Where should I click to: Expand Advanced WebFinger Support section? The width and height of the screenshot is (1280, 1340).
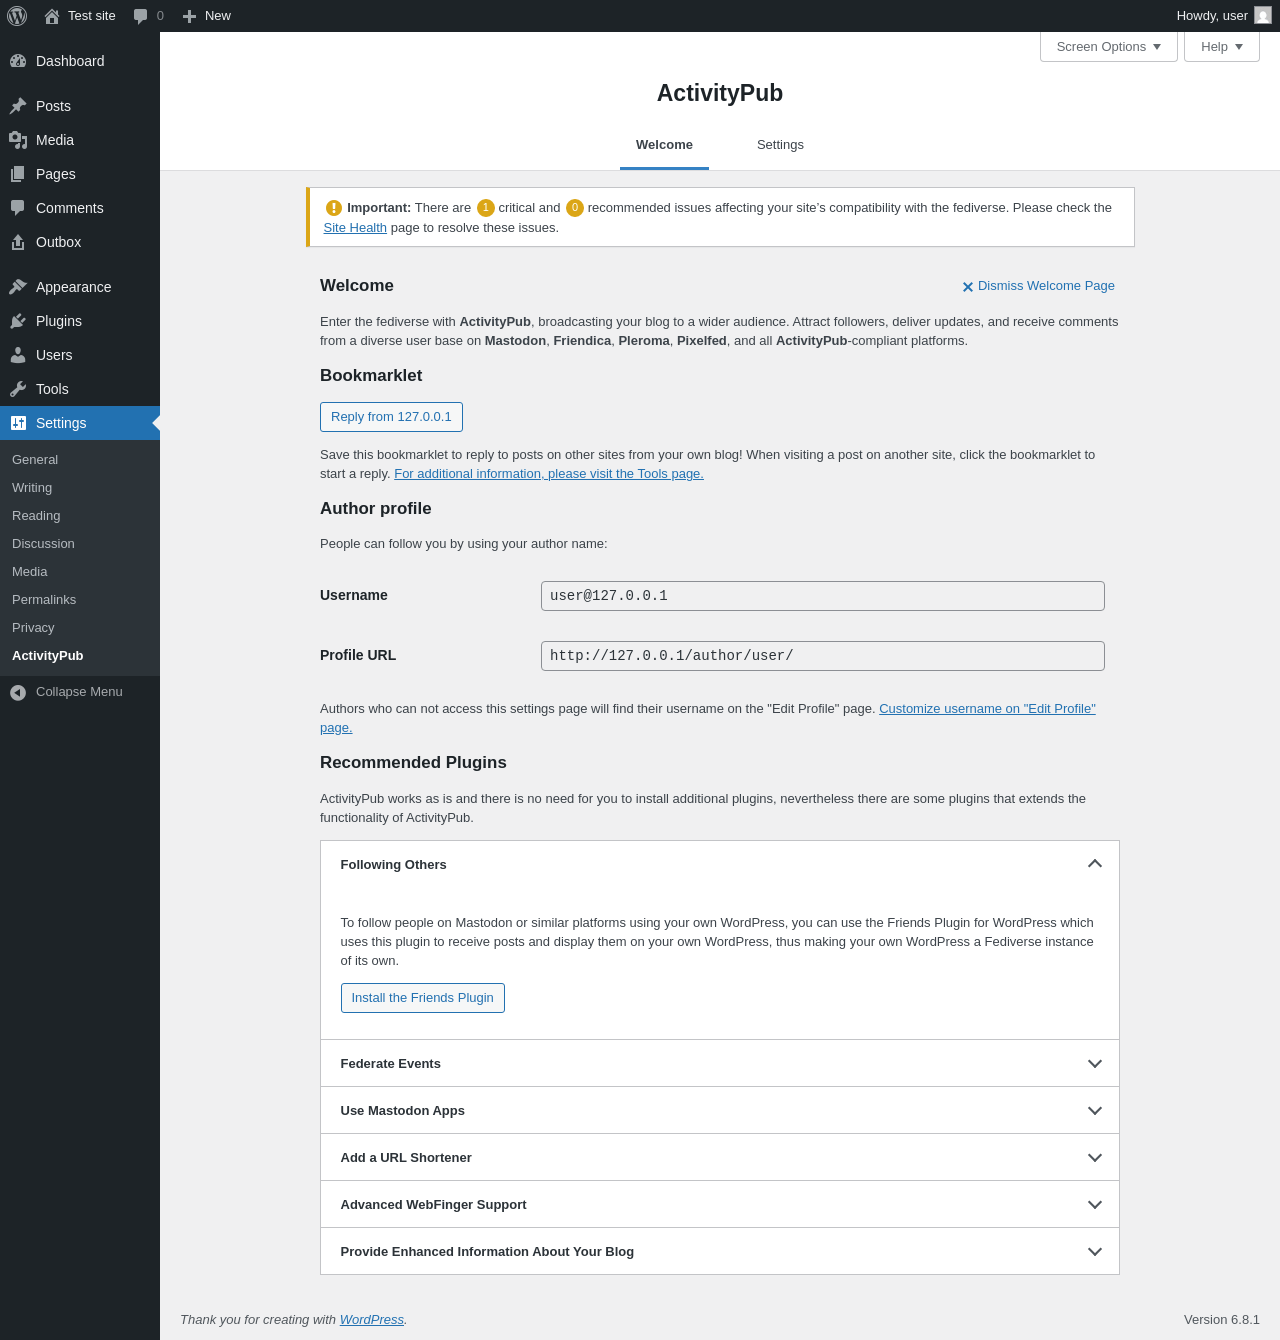[1094, 1204]
